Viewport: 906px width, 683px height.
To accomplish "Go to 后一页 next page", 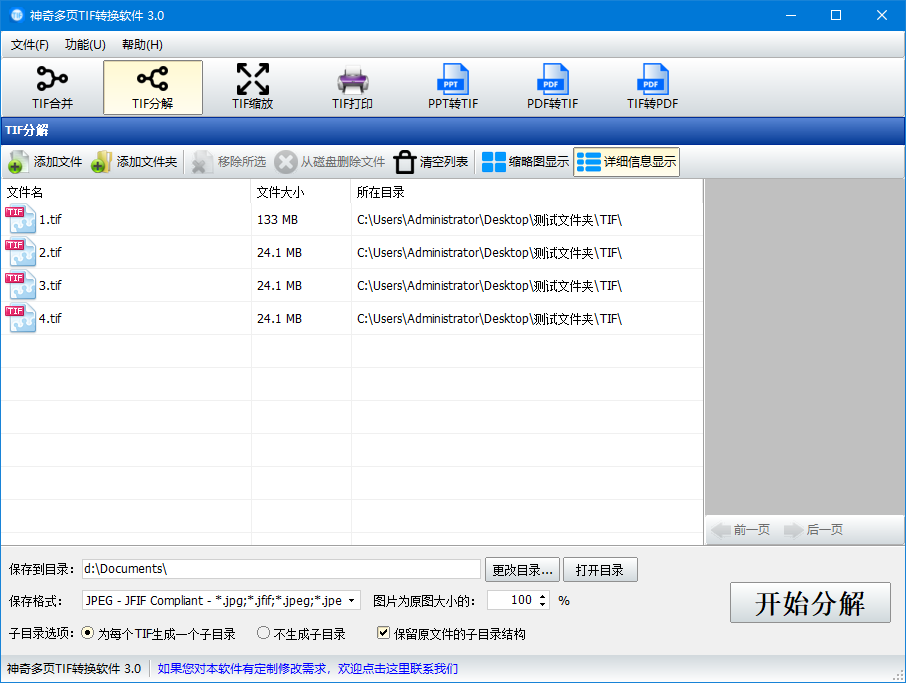I will tap(814, 529).
